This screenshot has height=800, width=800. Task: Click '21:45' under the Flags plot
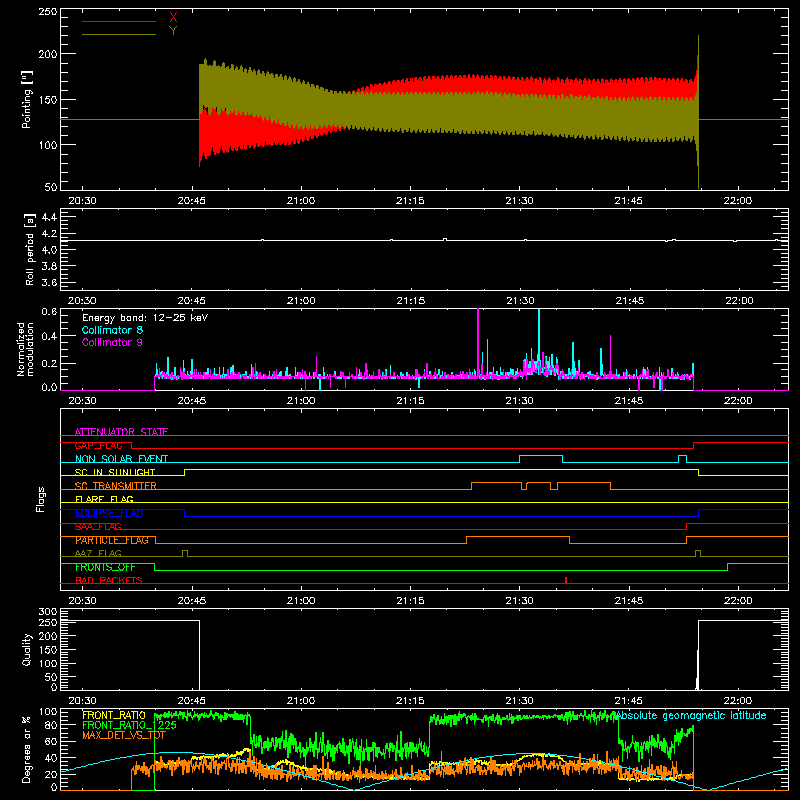tap(629, 601)
